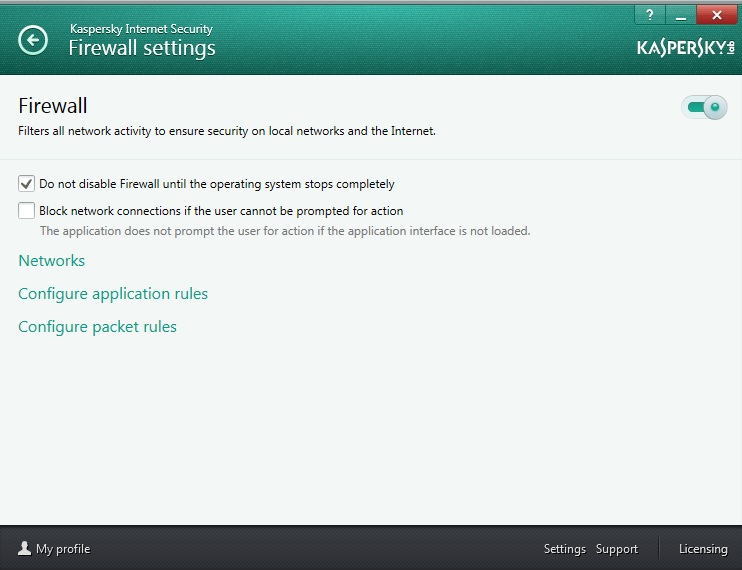
Task: Uncheck Do not disable Firewall until OS stops
Action: click(x=26, y=184)
